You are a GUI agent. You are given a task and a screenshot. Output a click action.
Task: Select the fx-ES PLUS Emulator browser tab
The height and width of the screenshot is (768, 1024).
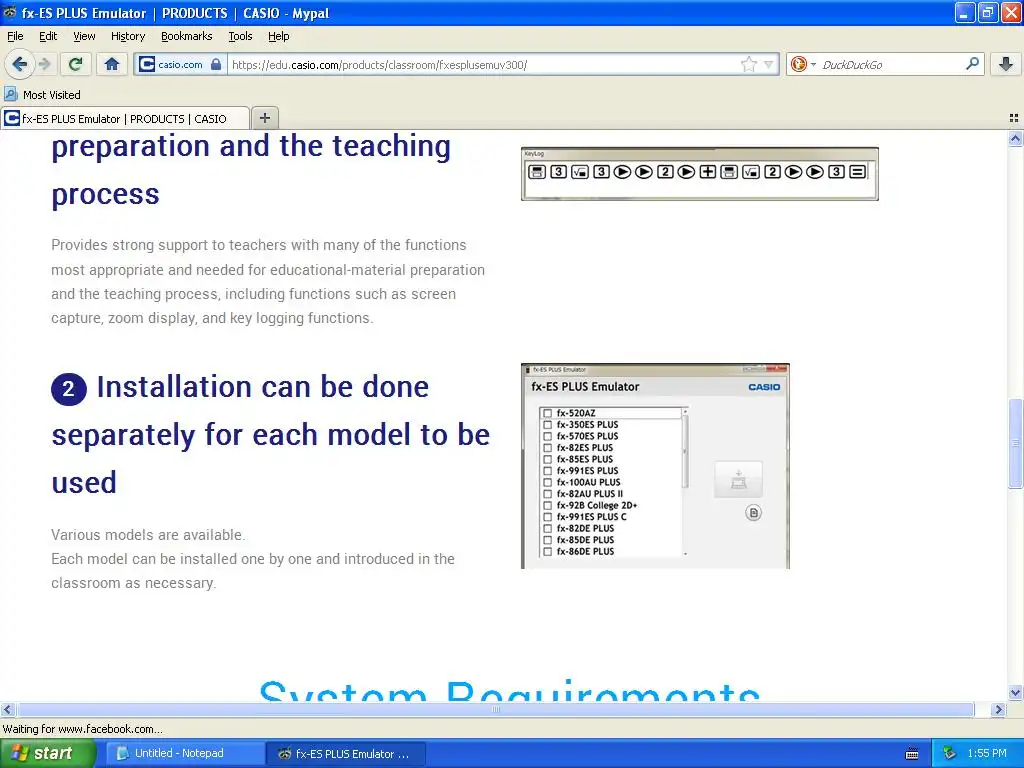pos(125,119)
